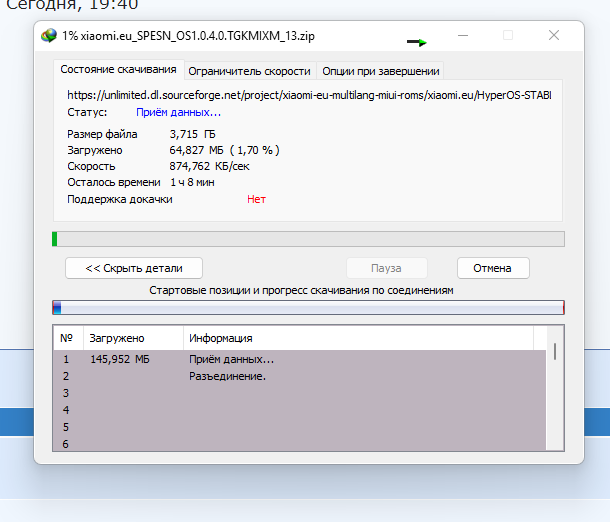Click the Скрыть детали button
610x522 pixels.
134,268
